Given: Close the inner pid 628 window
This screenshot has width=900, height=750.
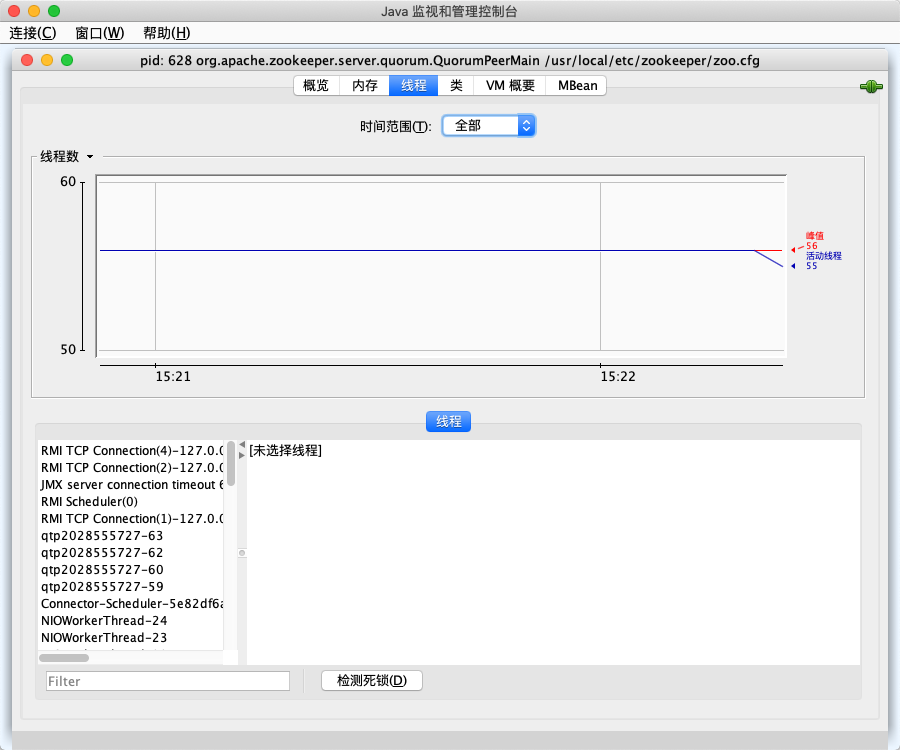Looking at the screenshot, I should coord(26,60).
